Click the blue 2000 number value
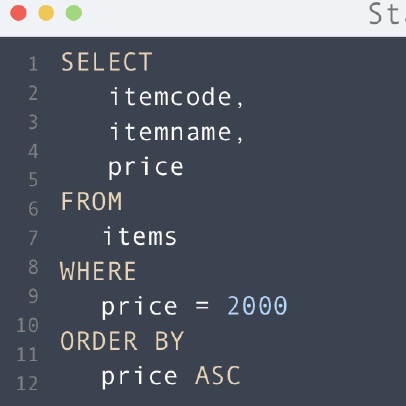The width and height of the screenshot is (406, 406). pyautogui.click(x=257, y=306)
